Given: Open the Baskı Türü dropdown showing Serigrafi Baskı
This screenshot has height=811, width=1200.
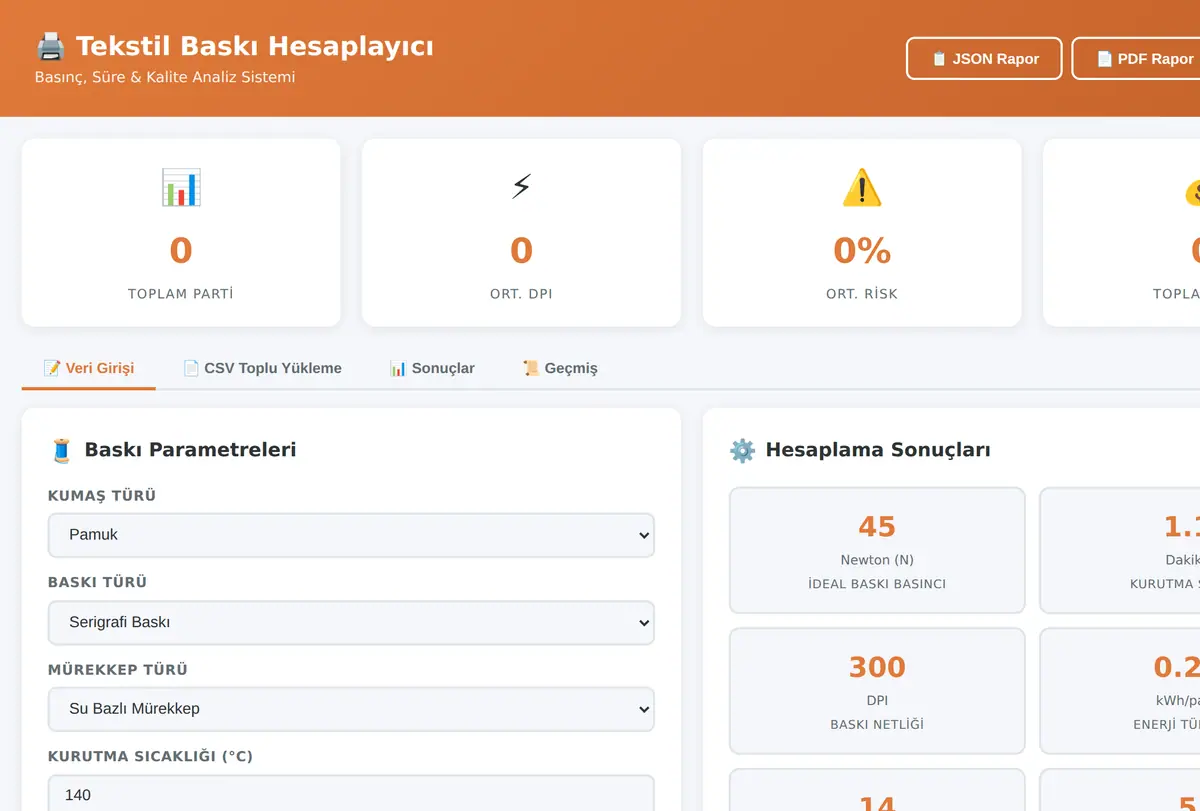Looking at the screenshot, I should tap(351, 622).
